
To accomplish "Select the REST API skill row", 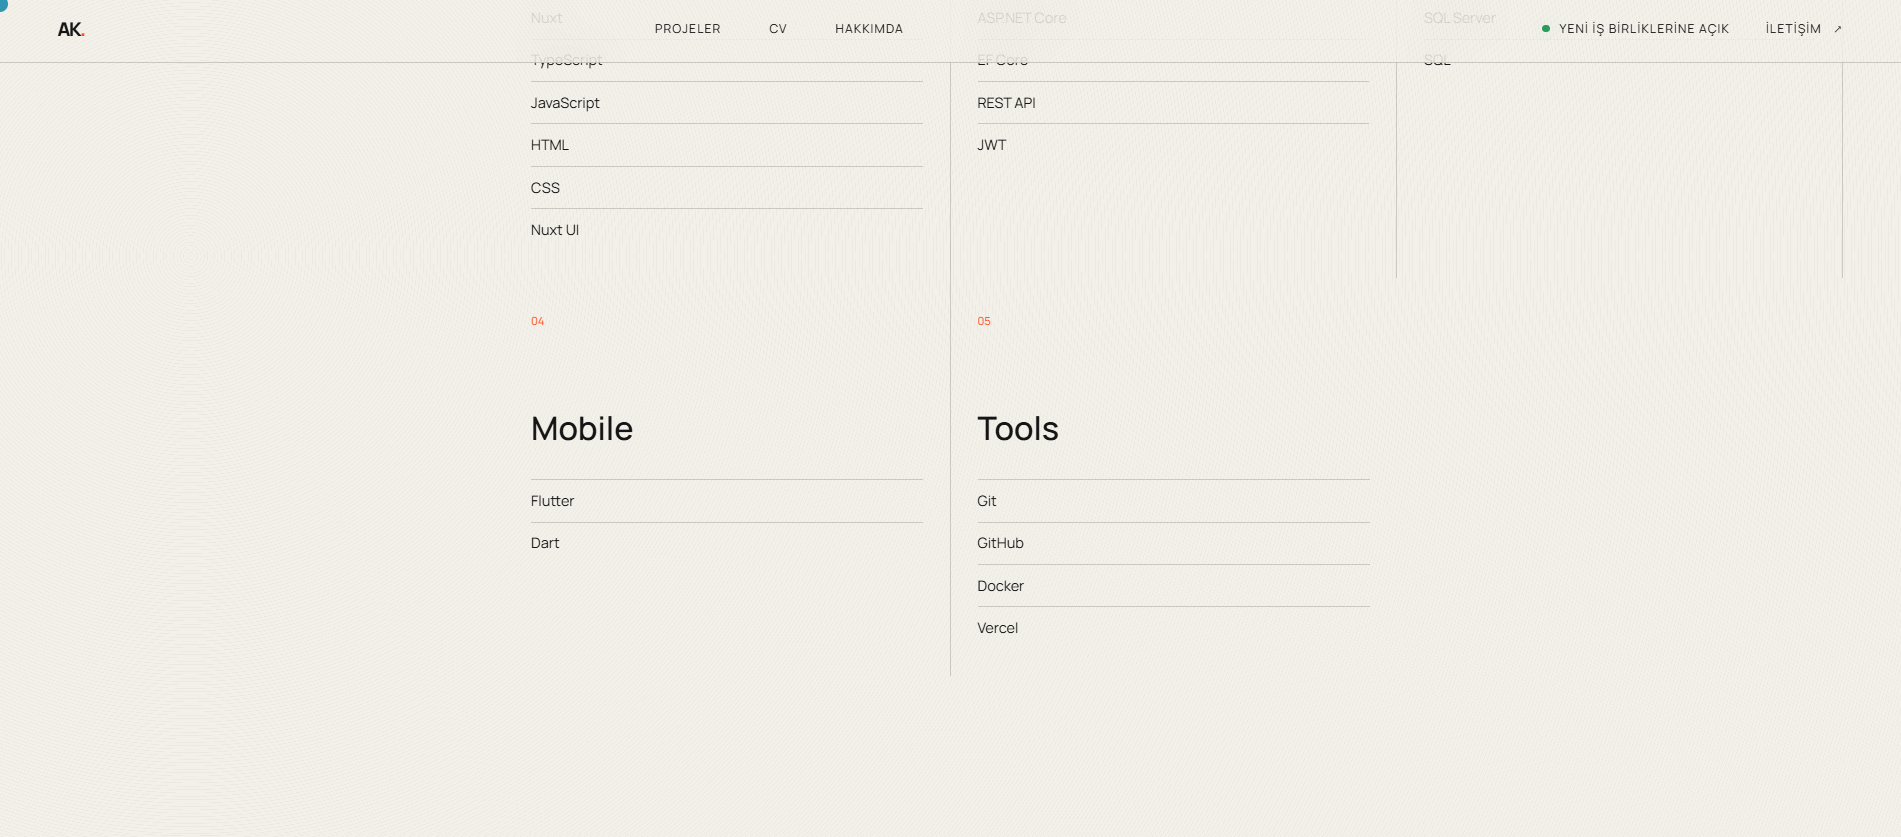I will pos(1173,103).
